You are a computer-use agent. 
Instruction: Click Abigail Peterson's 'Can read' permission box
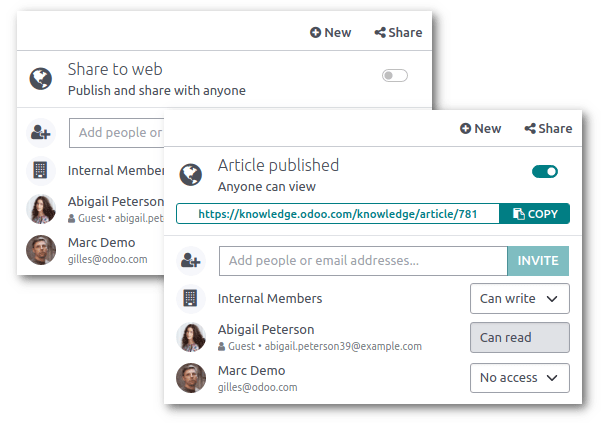(x=519, y=337)
